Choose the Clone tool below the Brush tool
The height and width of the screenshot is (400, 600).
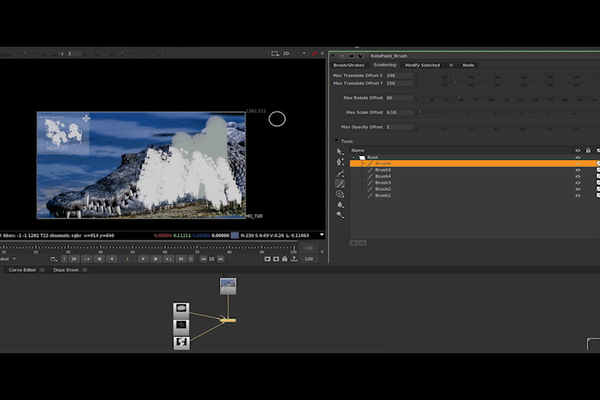point(340,194)
